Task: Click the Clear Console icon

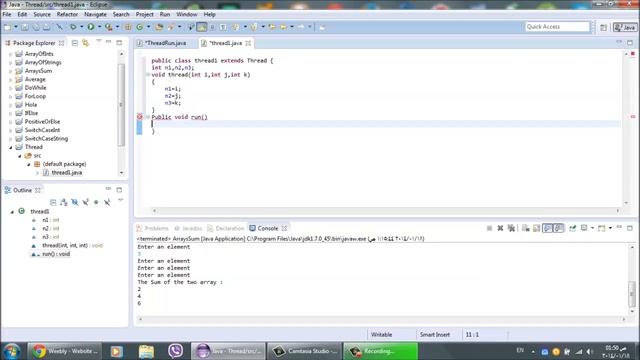Action: pos(525,228)
